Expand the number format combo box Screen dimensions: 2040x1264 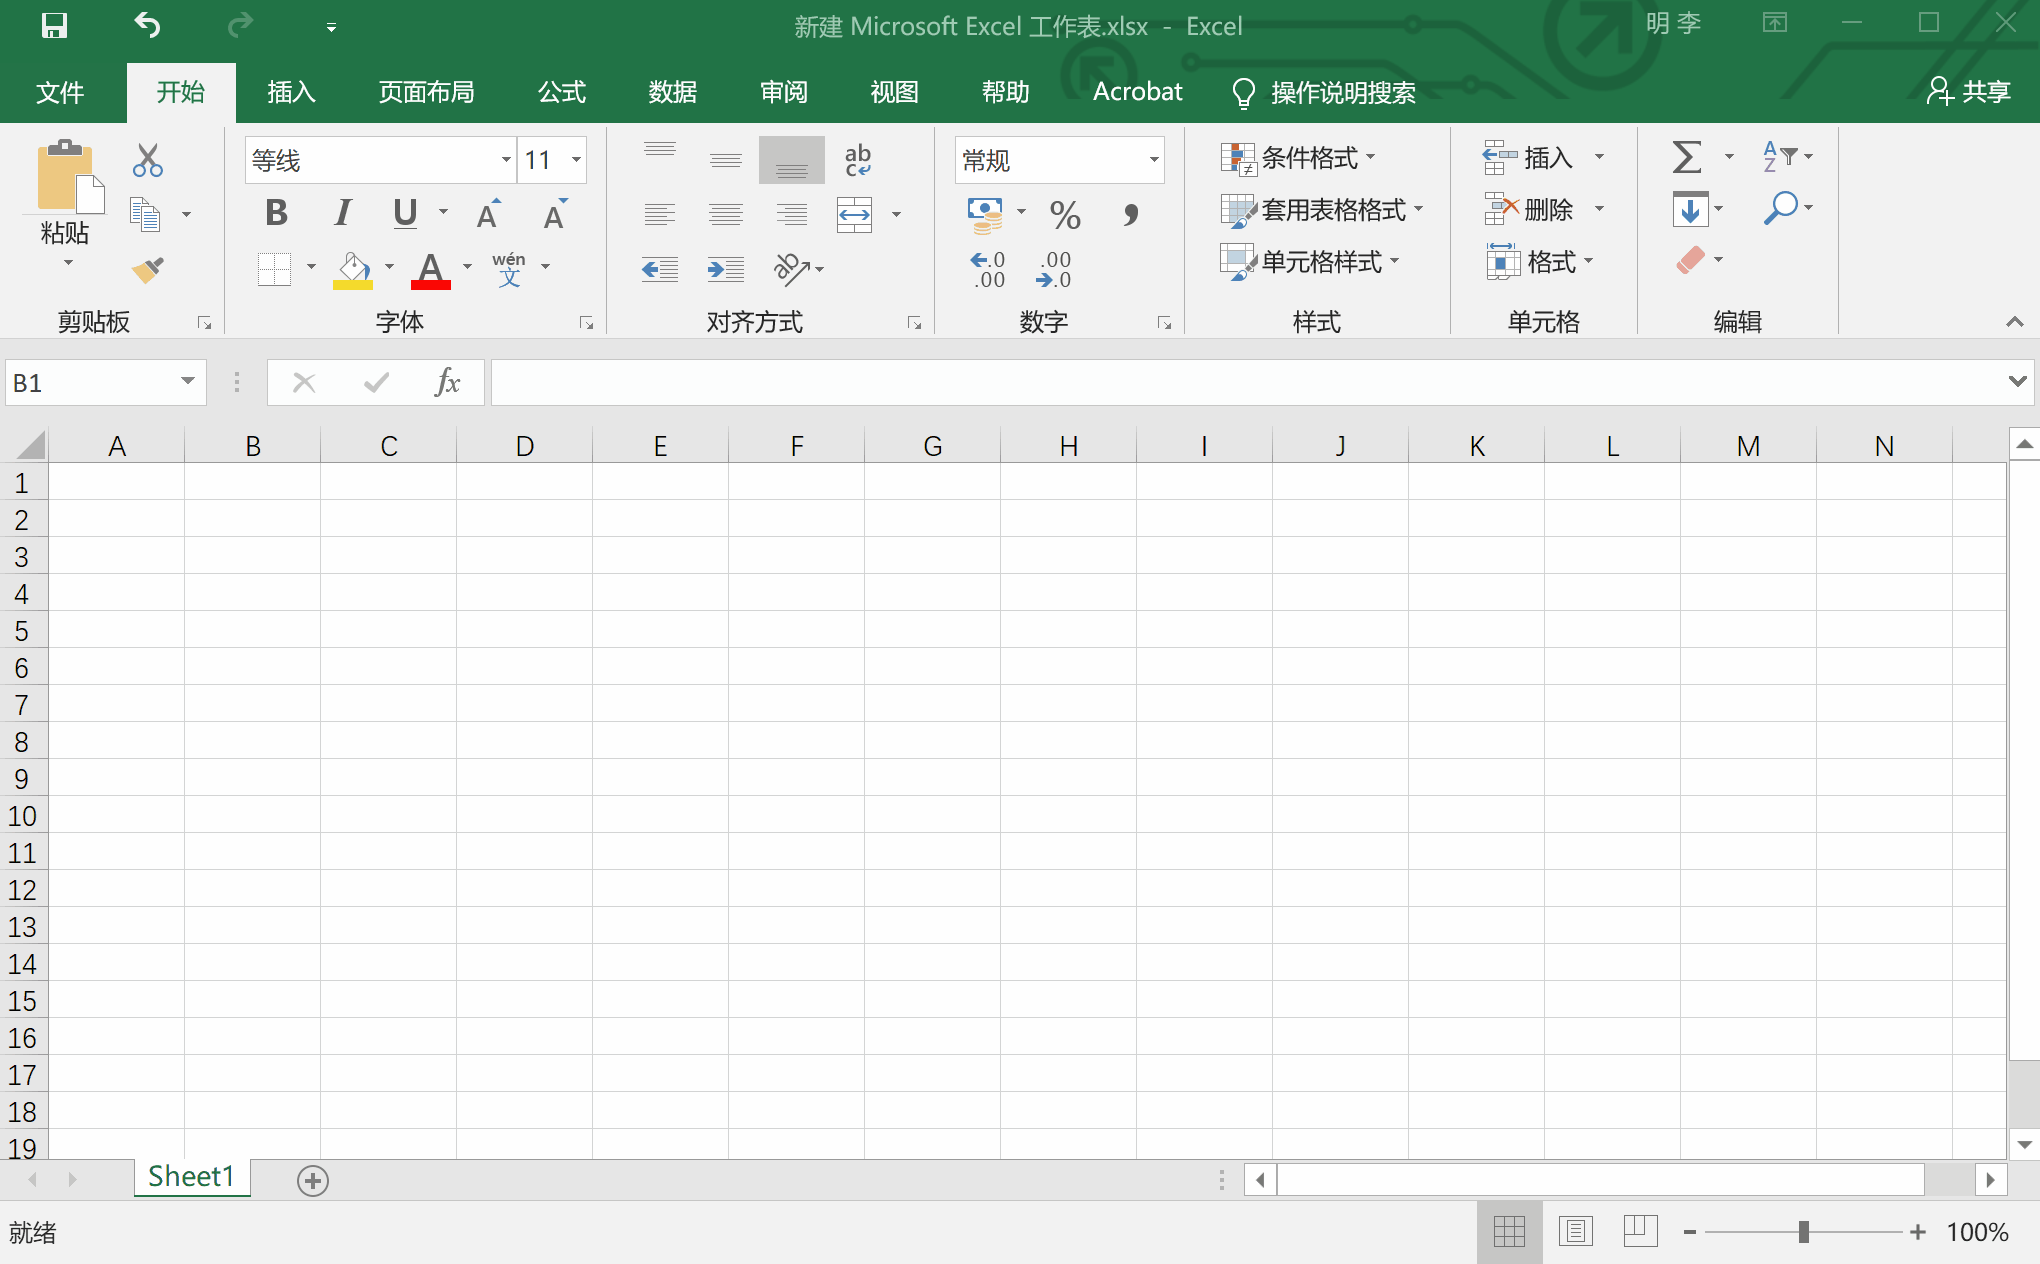1153,160
